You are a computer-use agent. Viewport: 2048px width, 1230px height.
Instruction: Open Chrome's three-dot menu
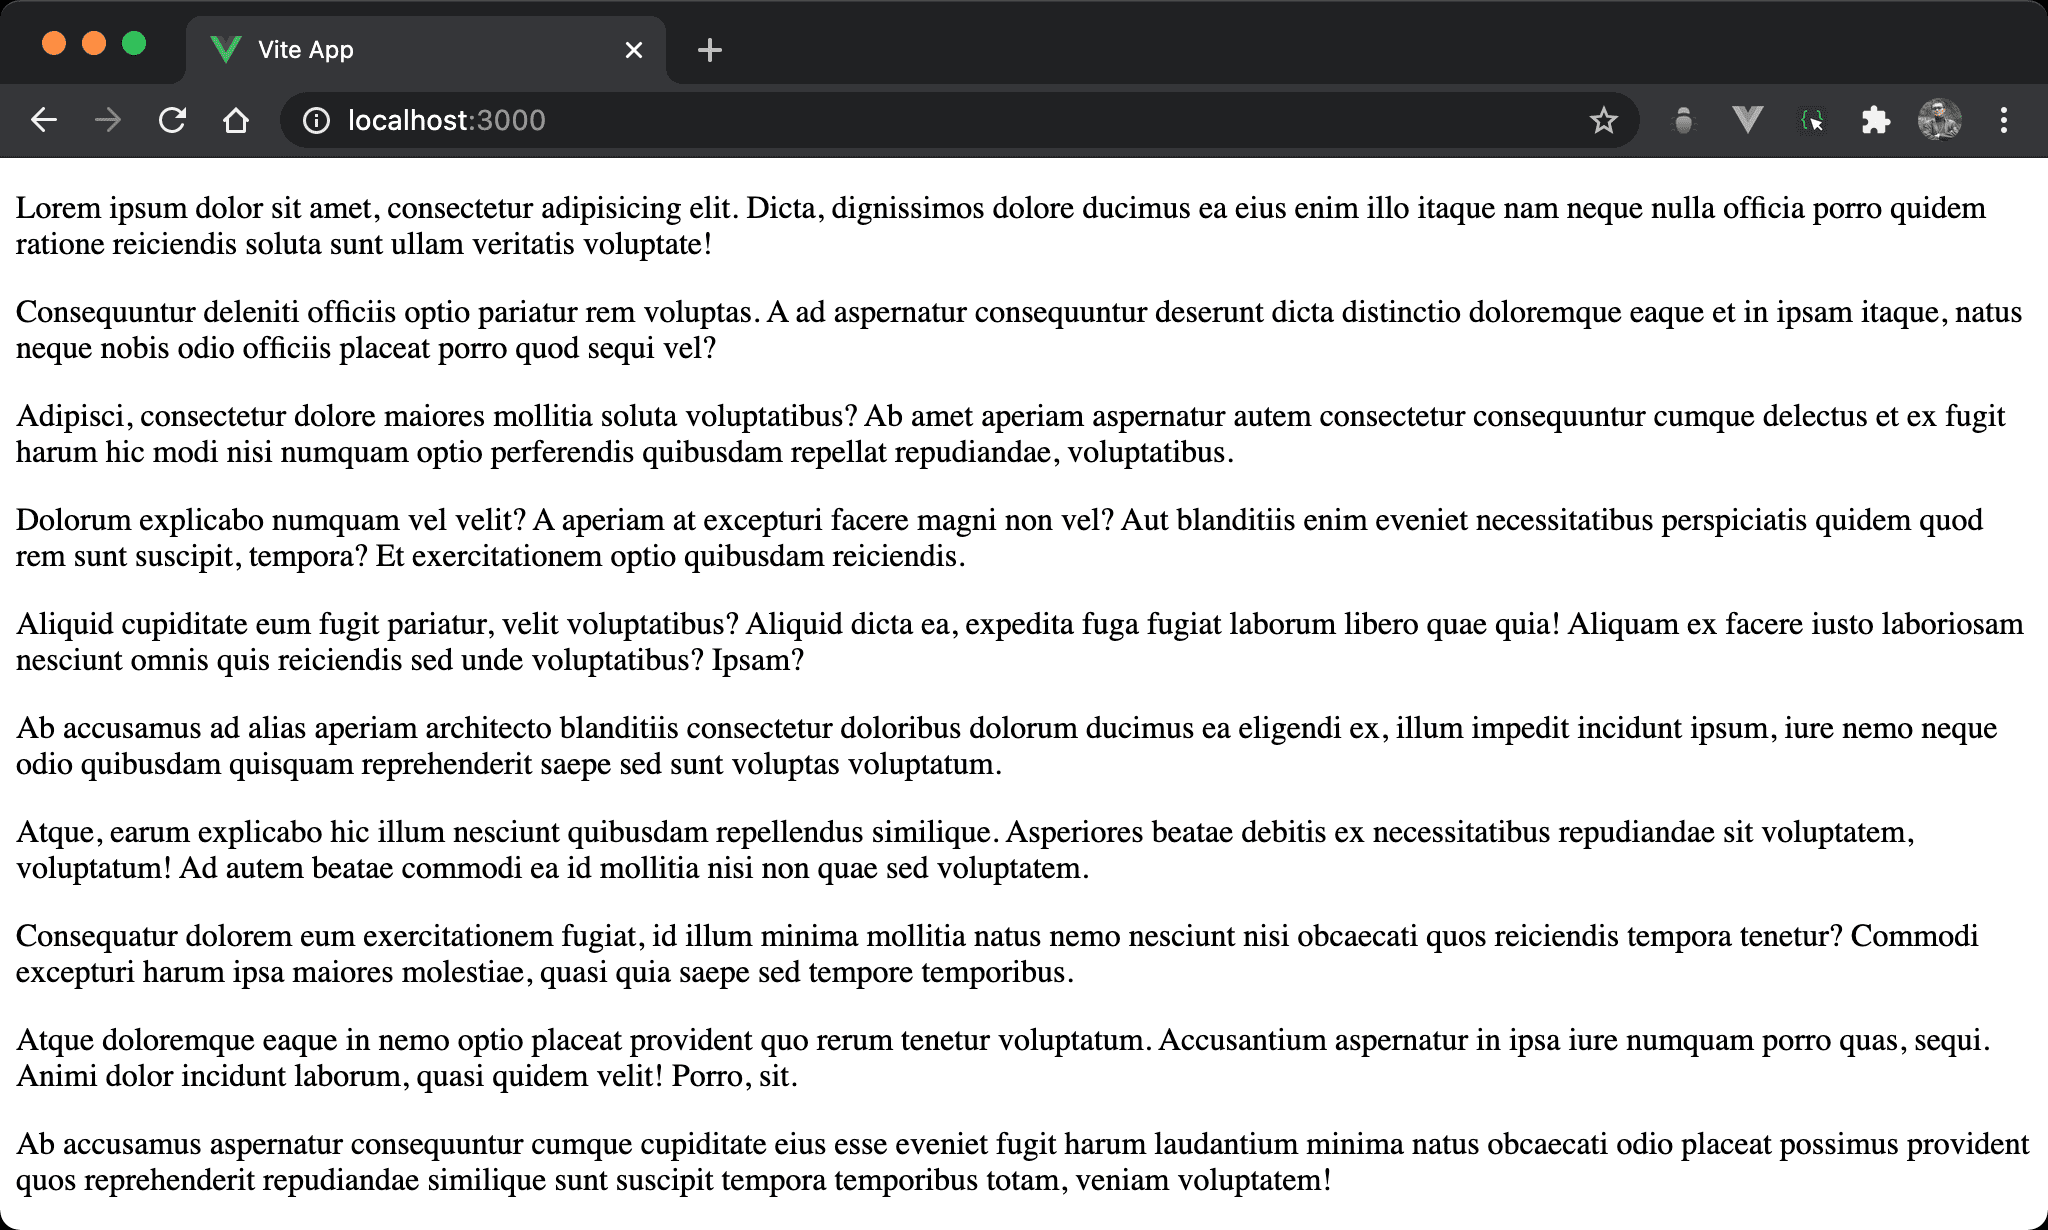(x=2003, y=121)
